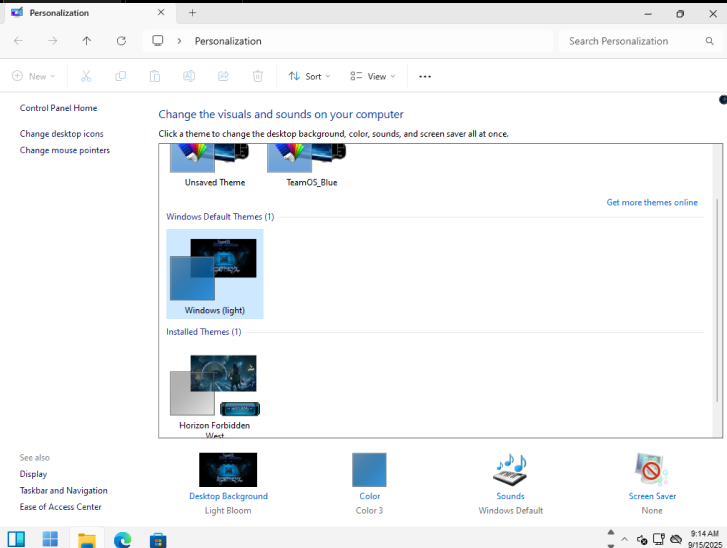Click the Delete trash icon
The height and width of the screenshot is (548, 727).
(x=258, y=76)
